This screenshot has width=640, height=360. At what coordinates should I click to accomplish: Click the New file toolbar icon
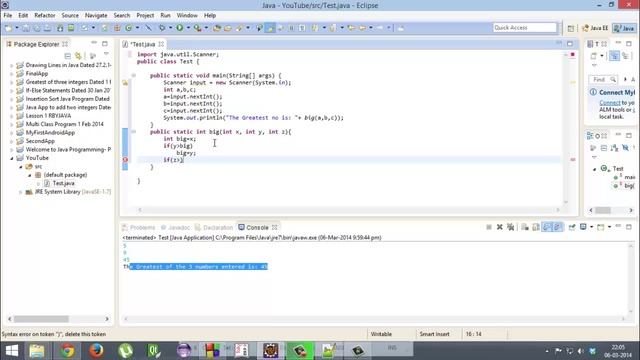(8, 28)
